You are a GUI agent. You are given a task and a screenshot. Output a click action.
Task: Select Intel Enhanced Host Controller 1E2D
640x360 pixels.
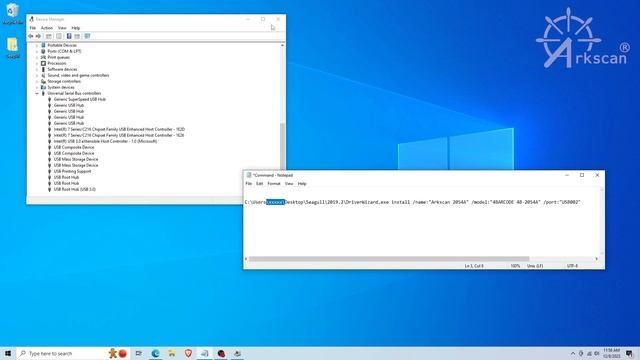(119, 129)
